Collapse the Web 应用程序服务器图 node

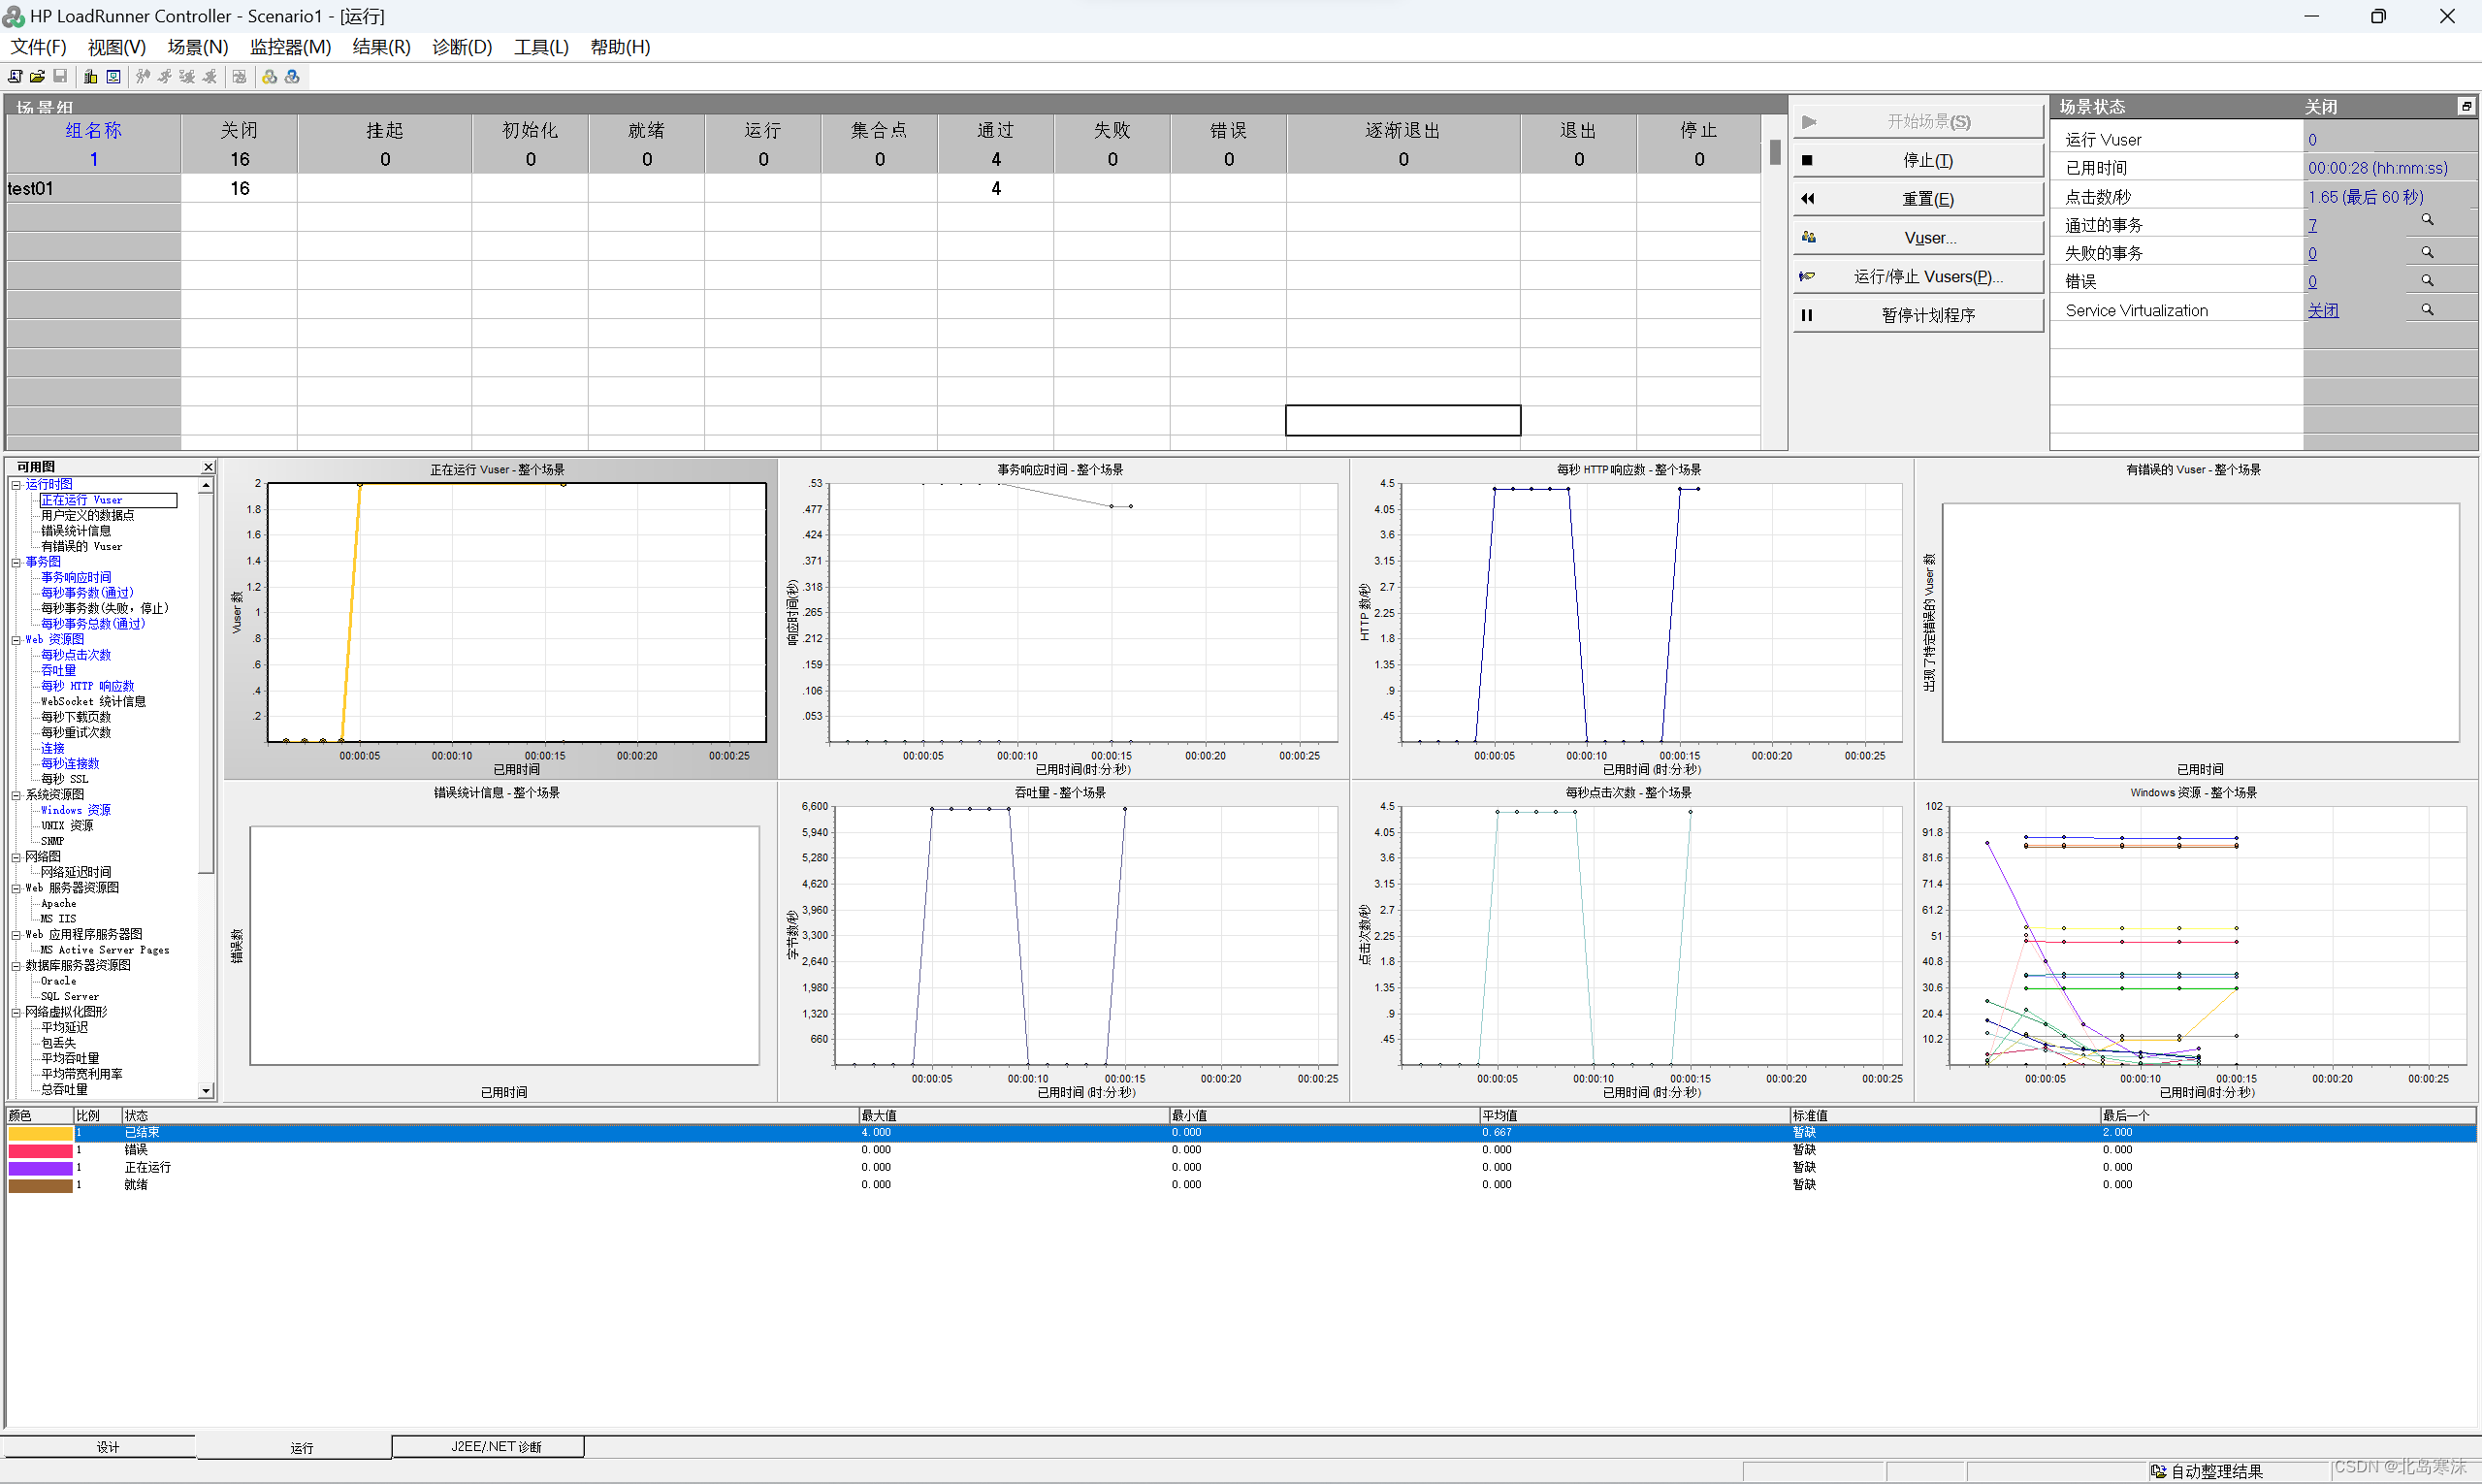[x=16, y=935]
